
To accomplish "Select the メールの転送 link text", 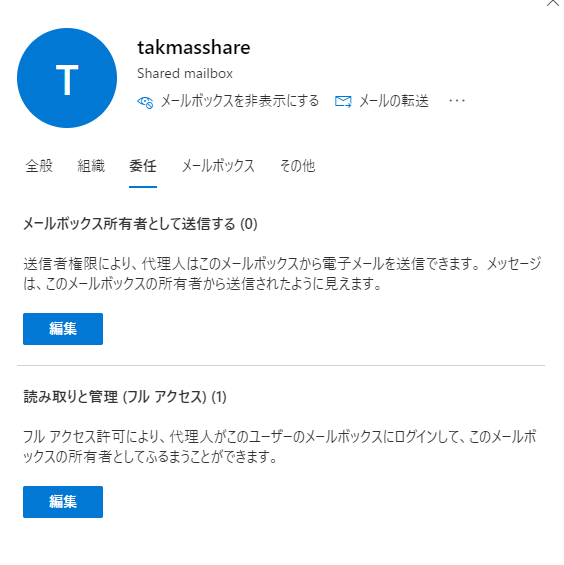I will coord(394,101).
